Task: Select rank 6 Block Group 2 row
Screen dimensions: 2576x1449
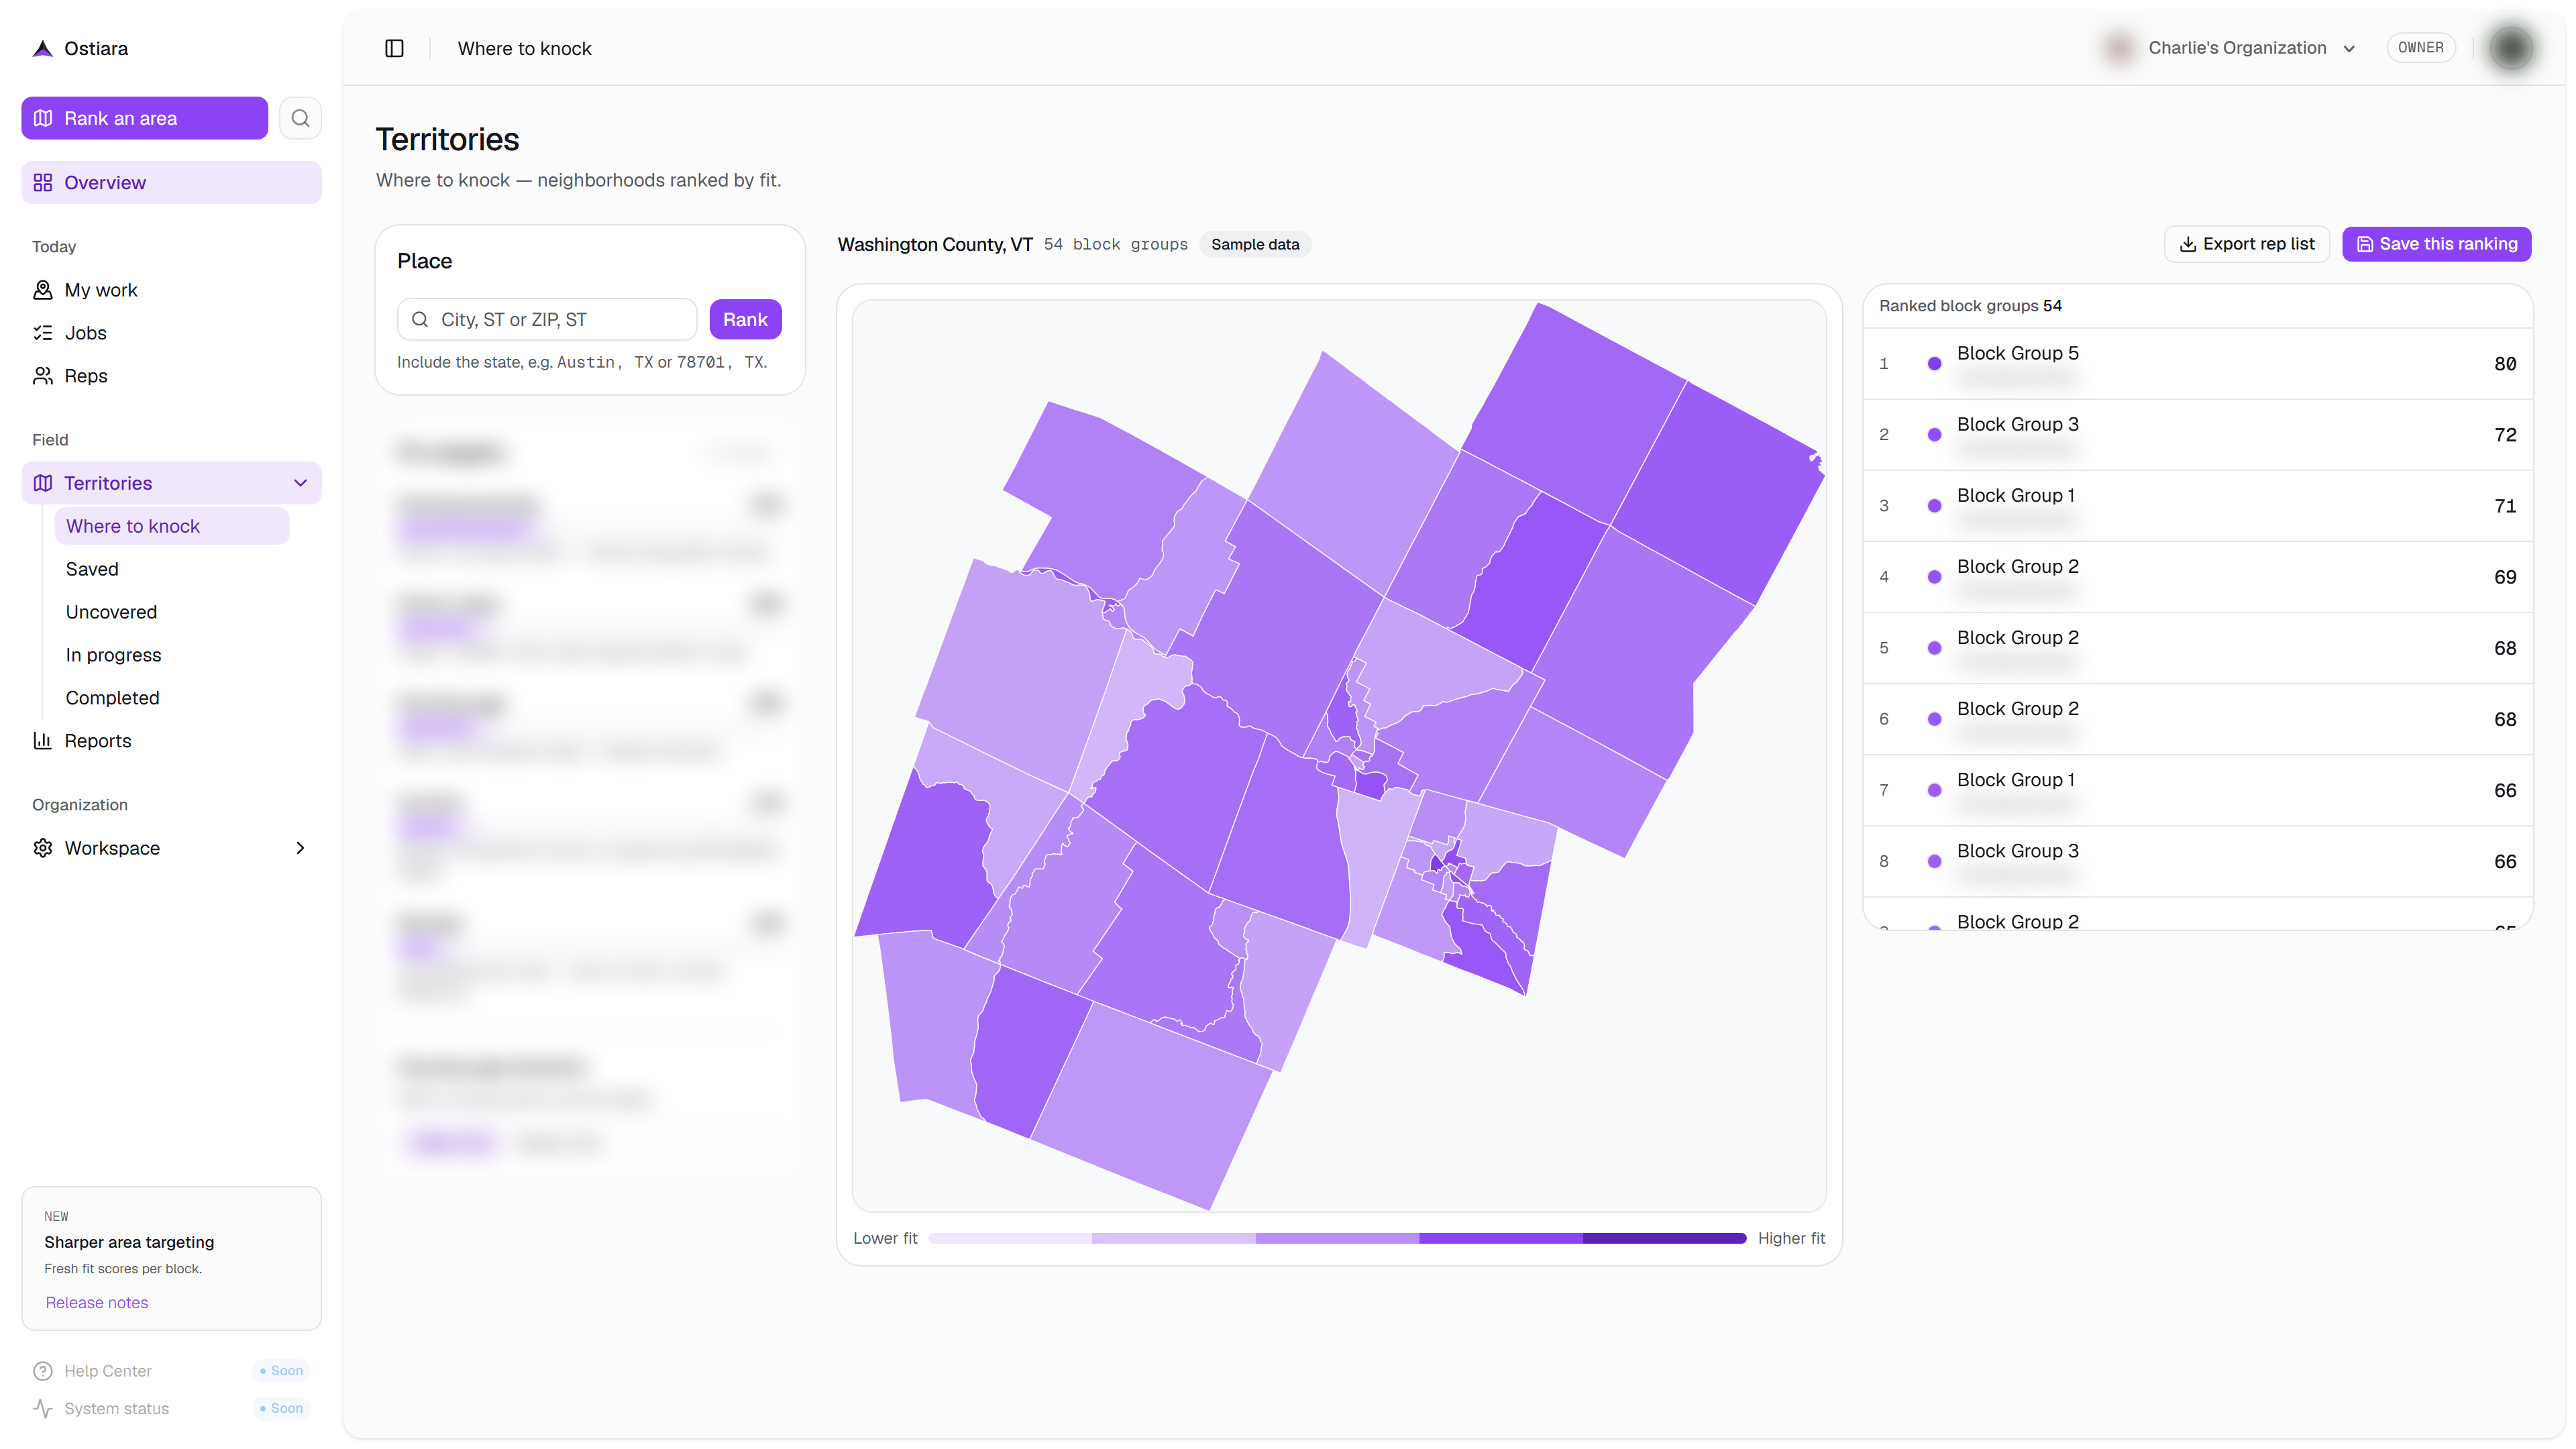Action: point(2197,719)
